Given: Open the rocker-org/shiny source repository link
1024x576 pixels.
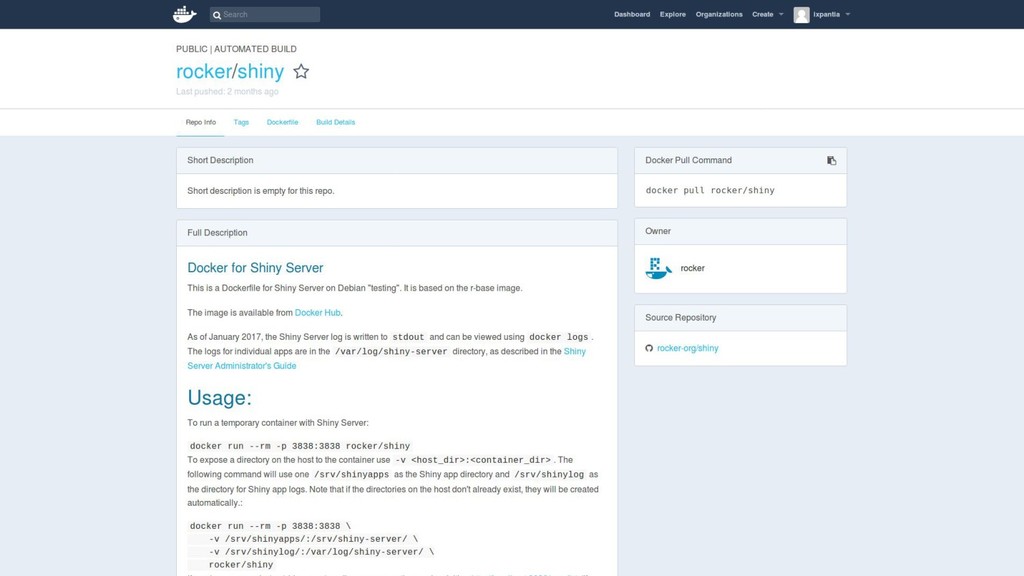Looking at the screenshot, I should point(688,348).
